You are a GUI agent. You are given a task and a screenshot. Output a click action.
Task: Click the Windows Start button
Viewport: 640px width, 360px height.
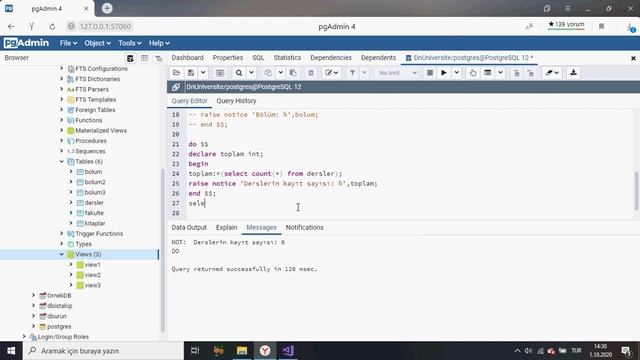point(11,351)
